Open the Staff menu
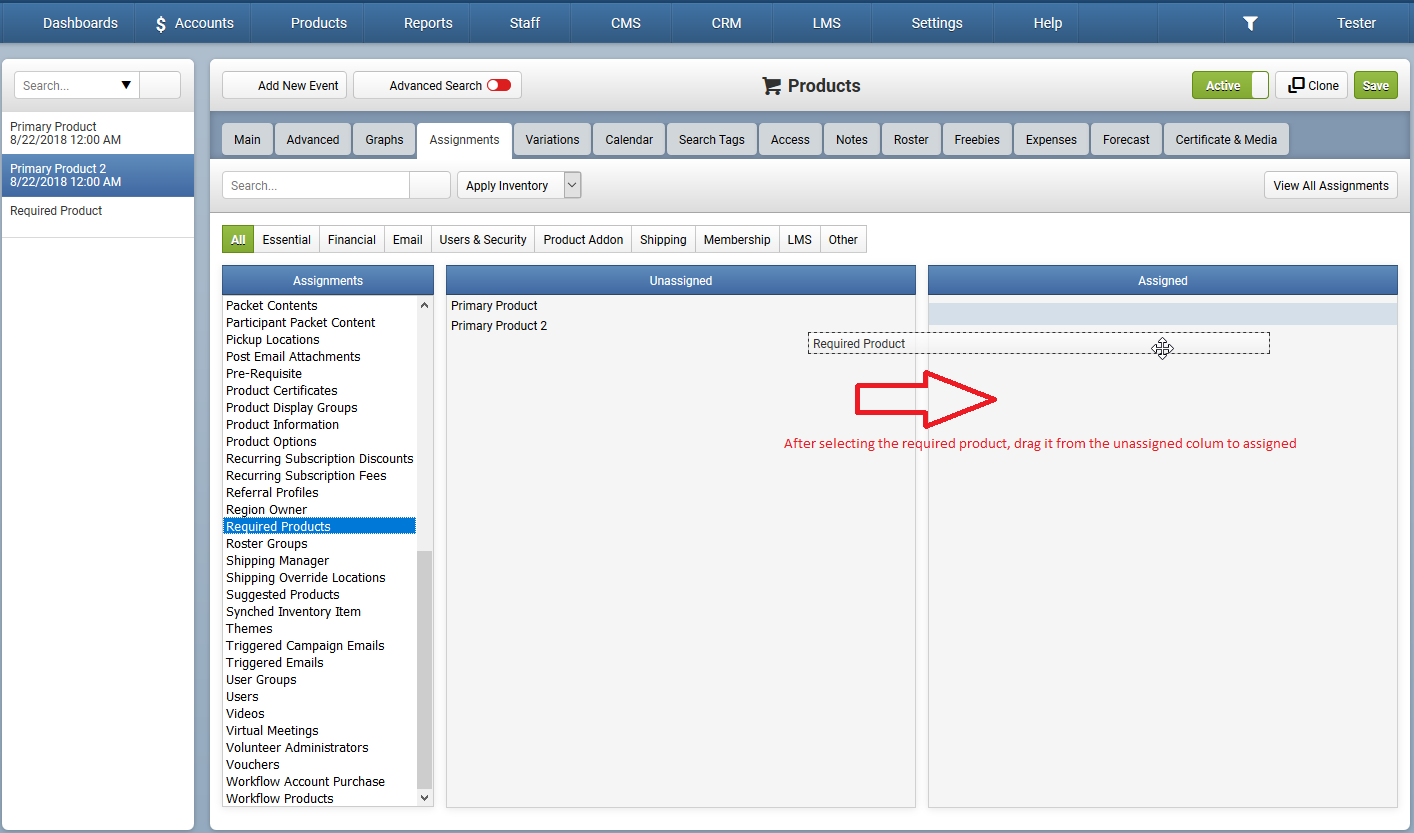The image size is (1414, 833). pyautogui.click(x=525, y=23)
